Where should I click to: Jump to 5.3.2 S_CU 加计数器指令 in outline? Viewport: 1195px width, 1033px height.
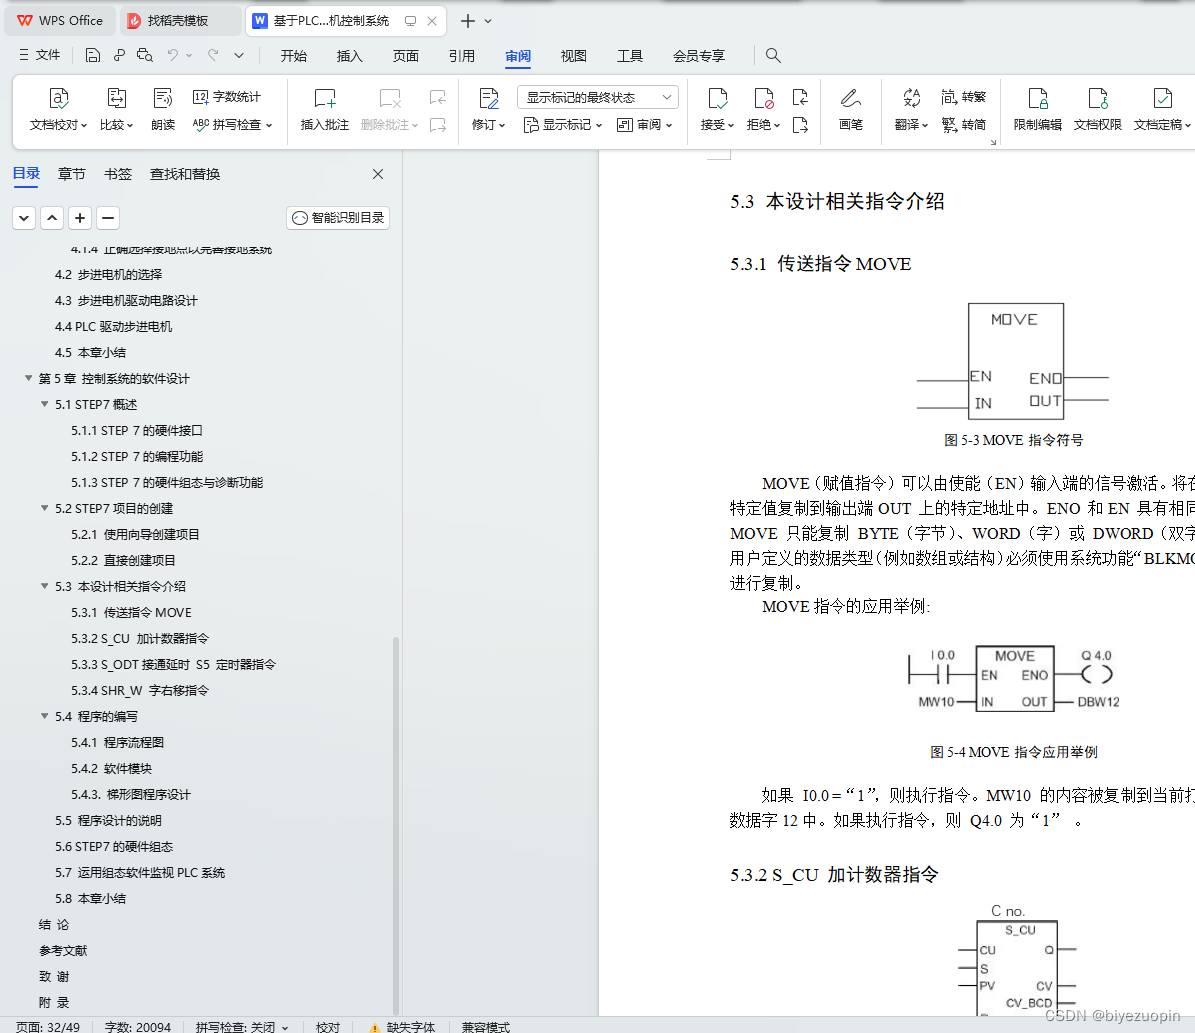(140, 638)
